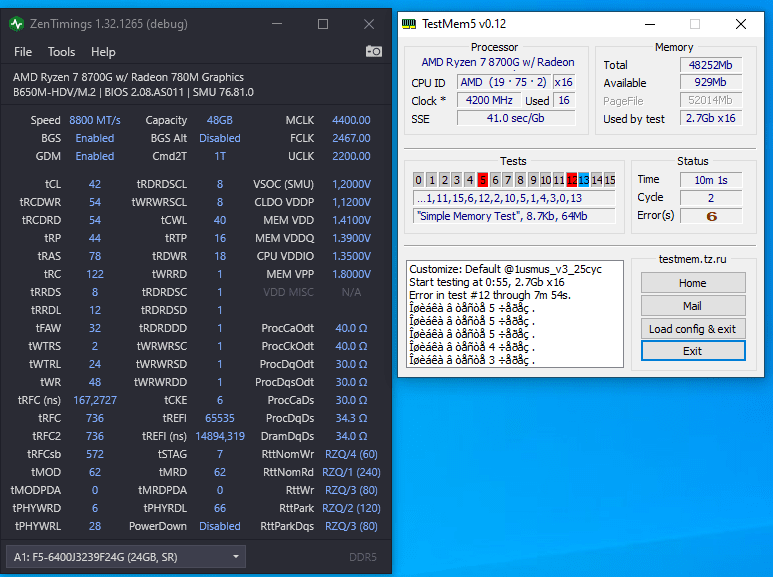Screen dimensions: 773x577
Task: Click the Clock 4200 MHz field
Action: [x=489, y=100]
